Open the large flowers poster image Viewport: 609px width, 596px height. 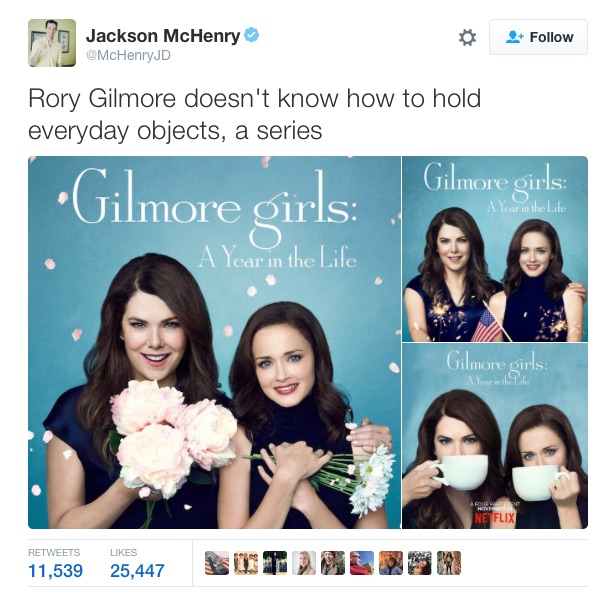pyautogui.click(x=214, y=342)
